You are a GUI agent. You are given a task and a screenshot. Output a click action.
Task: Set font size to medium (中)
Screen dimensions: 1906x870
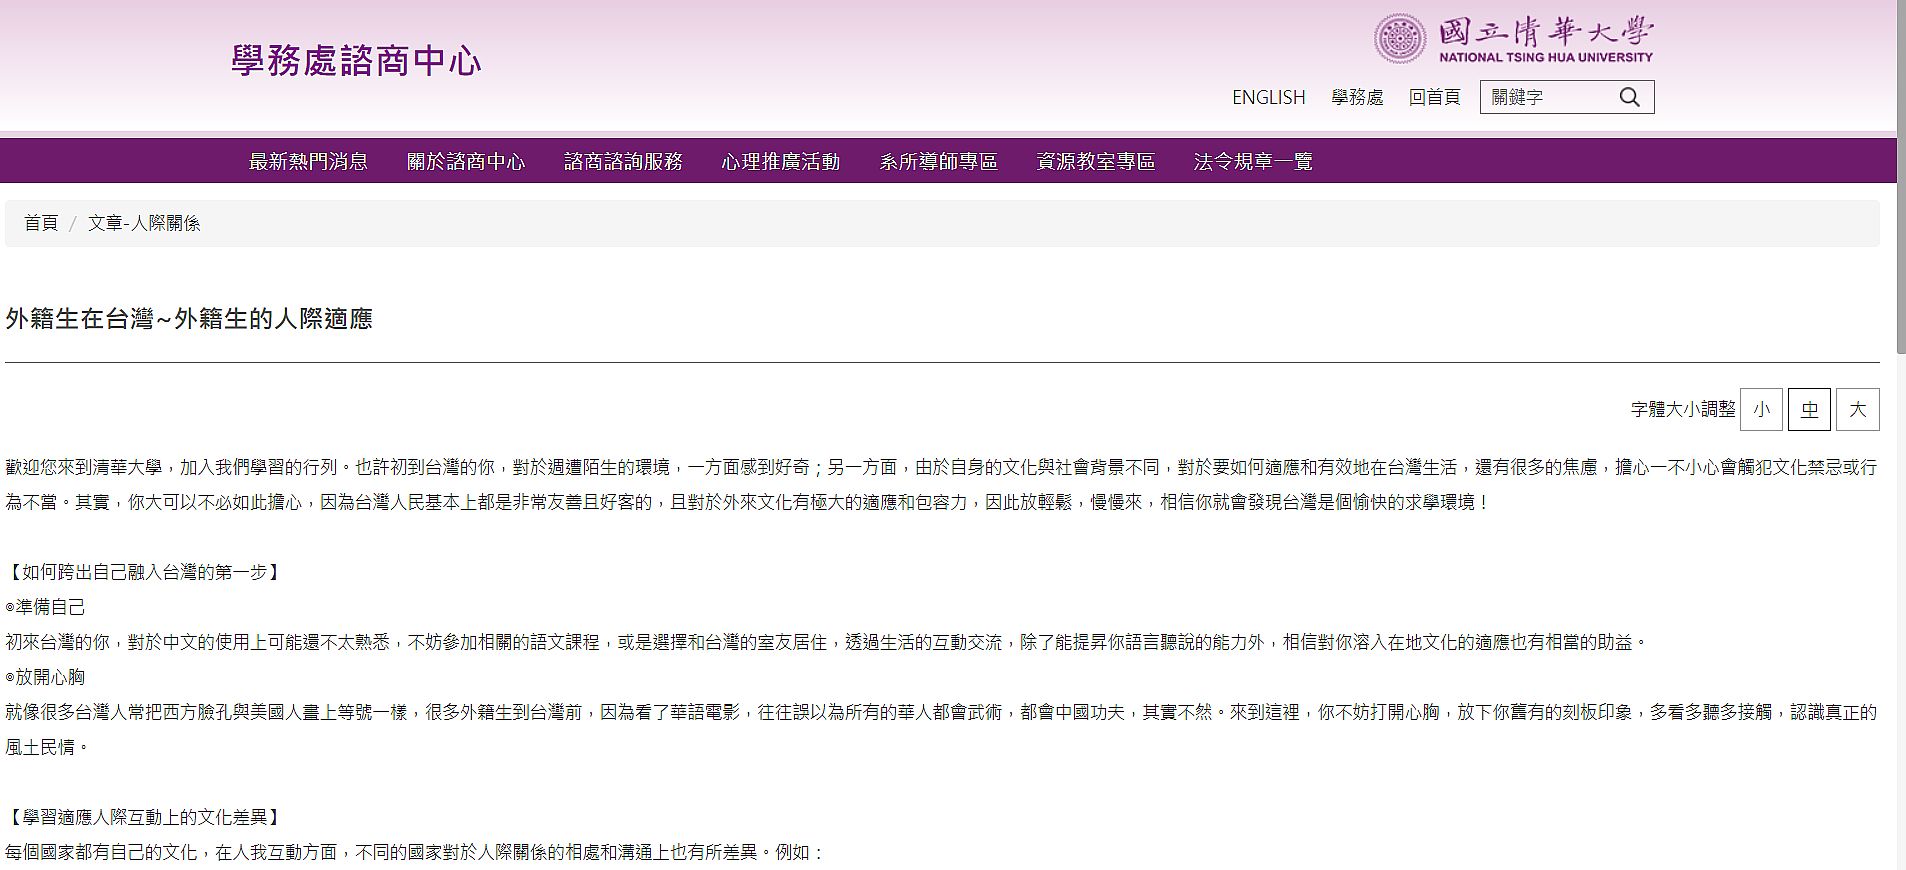pyautogui.click(x=1809, y=409)
